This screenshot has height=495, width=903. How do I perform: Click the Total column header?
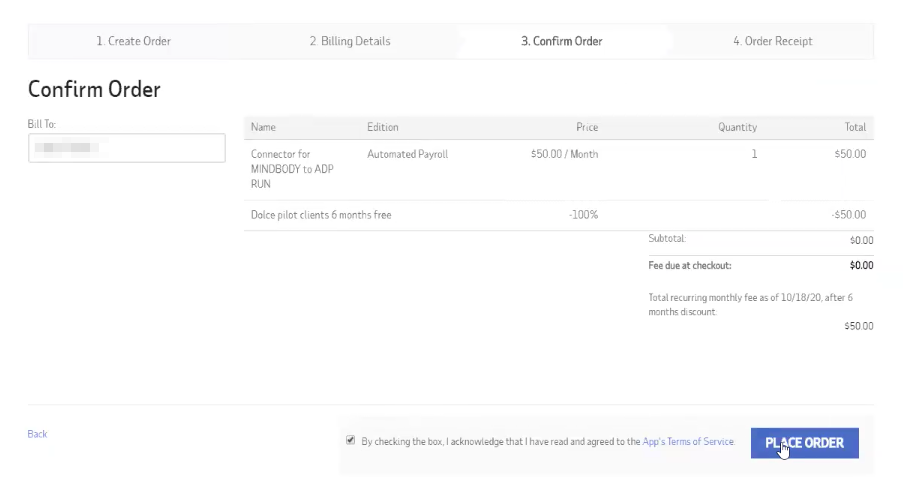coord(855,127)
